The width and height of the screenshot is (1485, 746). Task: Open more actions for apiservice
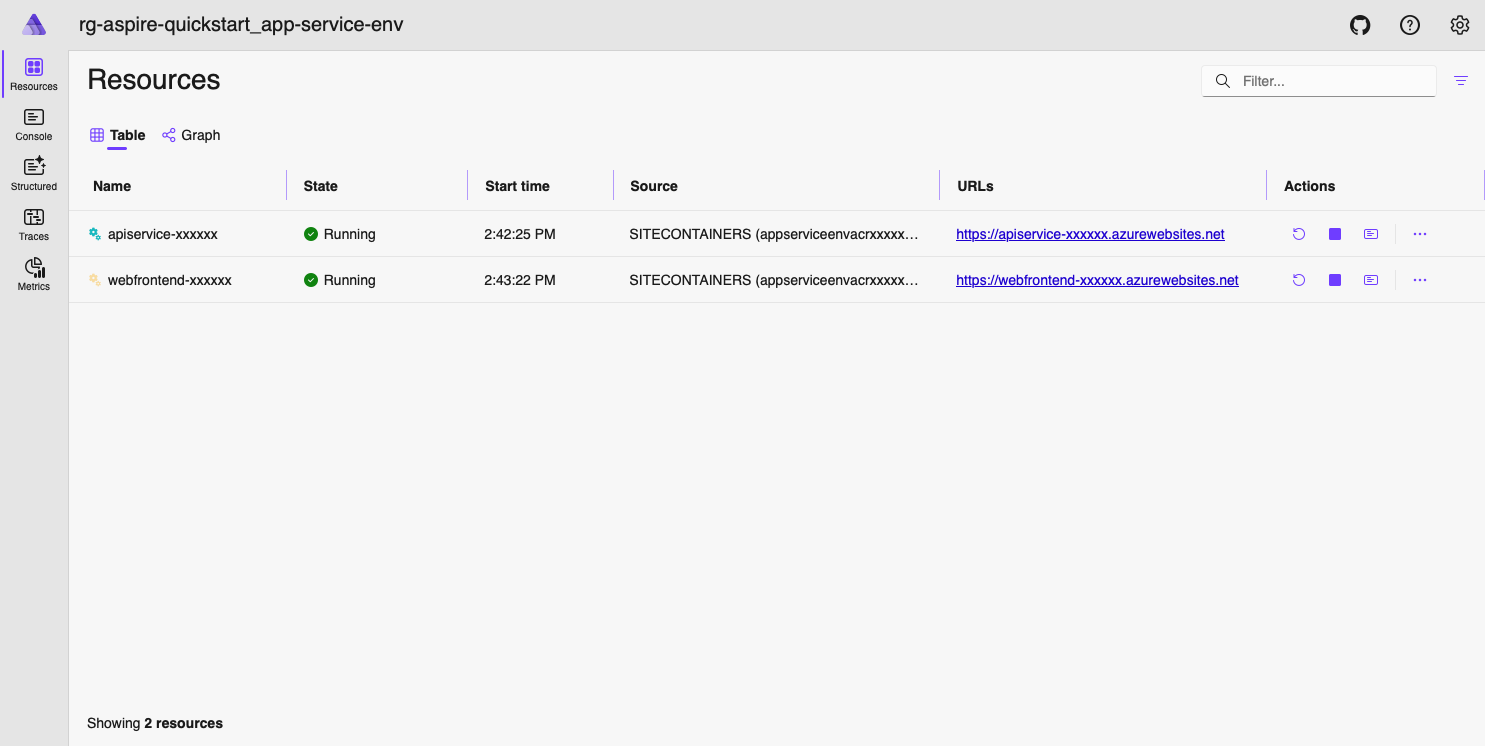click(1420, 233)
